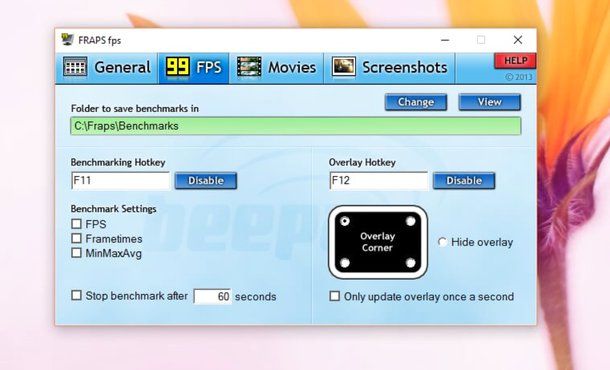Click the yellow 99 FPS counter icon
610x370 pixels.
coord(178,68)
